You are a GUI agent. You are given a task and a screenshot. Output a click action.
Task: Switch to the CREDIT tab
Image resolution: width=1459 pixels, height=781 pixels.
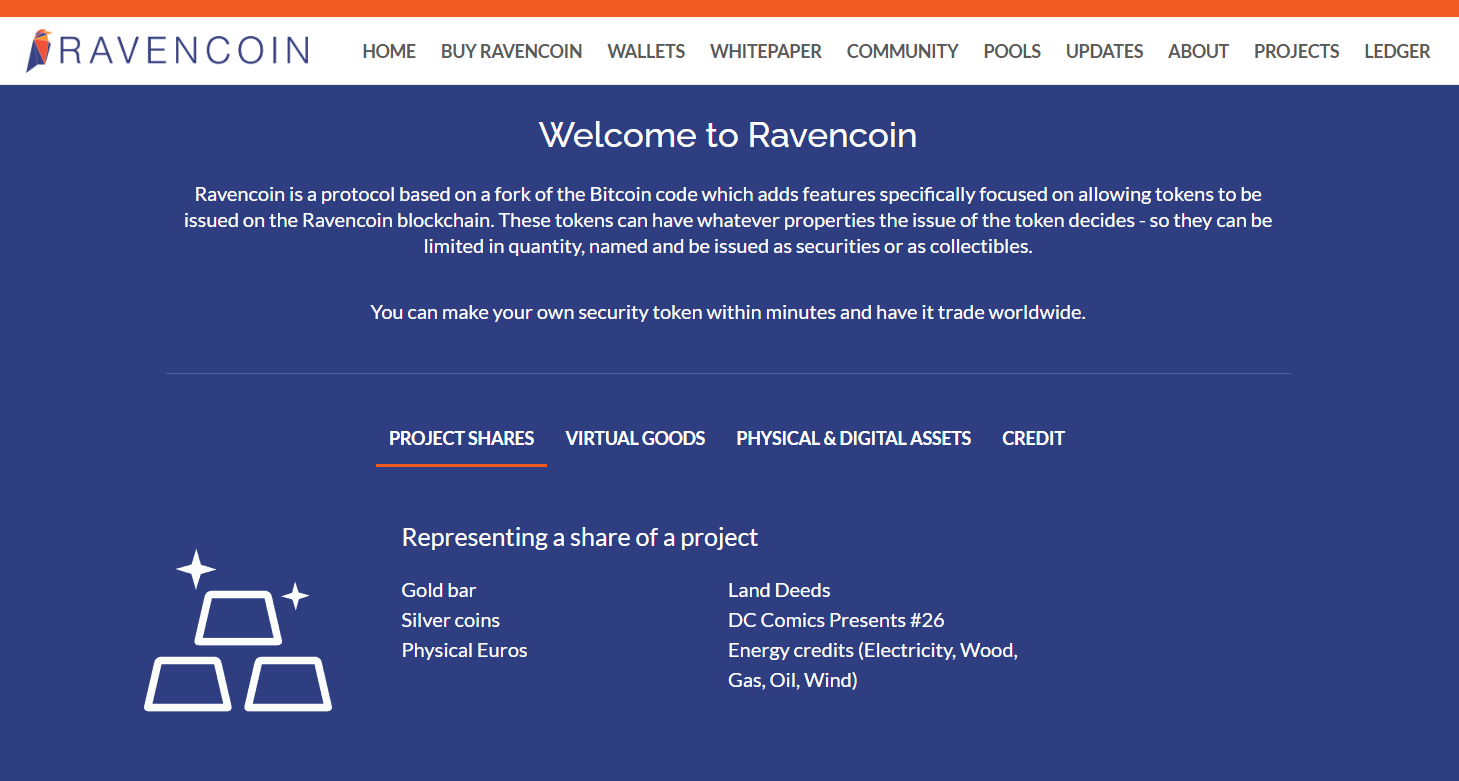pyautogui.click(x=1033, y=438)
